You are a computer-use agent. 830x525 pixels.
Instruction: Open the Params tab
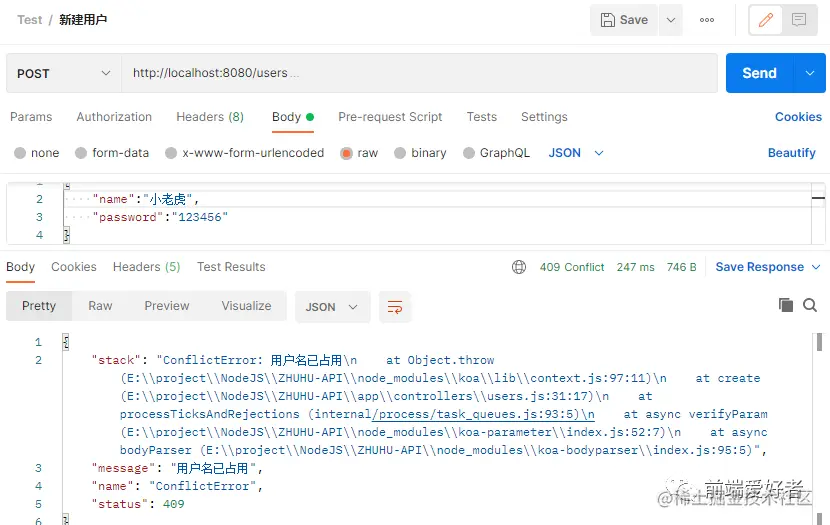click(x=31, y=116)
